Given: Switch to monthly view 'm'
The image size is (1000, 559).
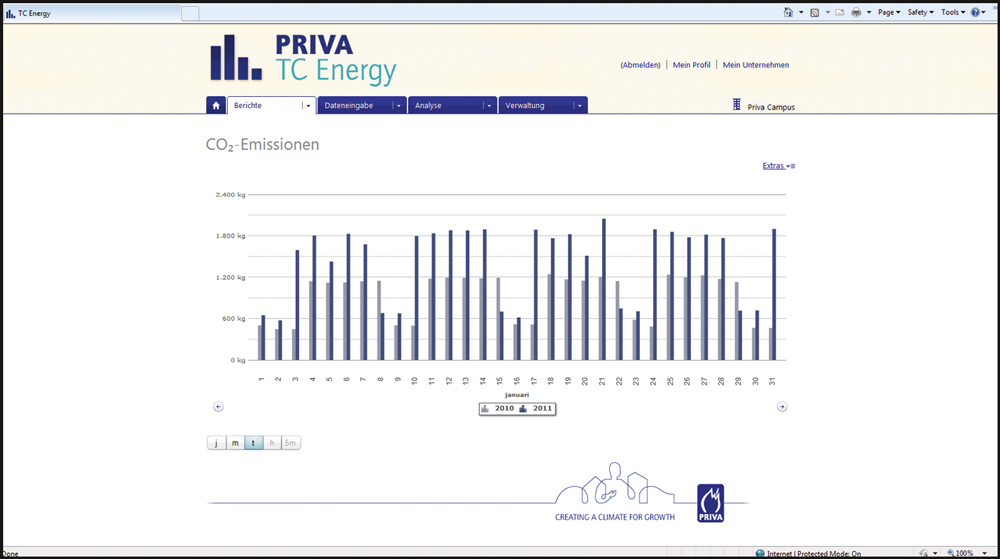Looking at the screenshot, I should click(235, 443).
